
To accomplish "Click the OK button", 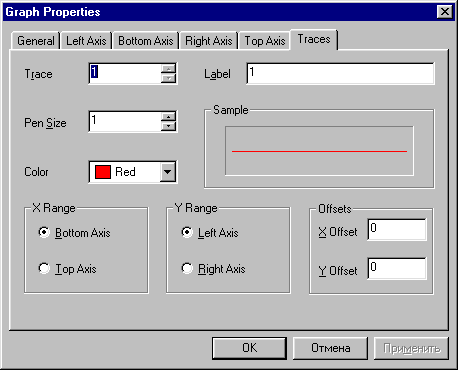I will point(249,348).
